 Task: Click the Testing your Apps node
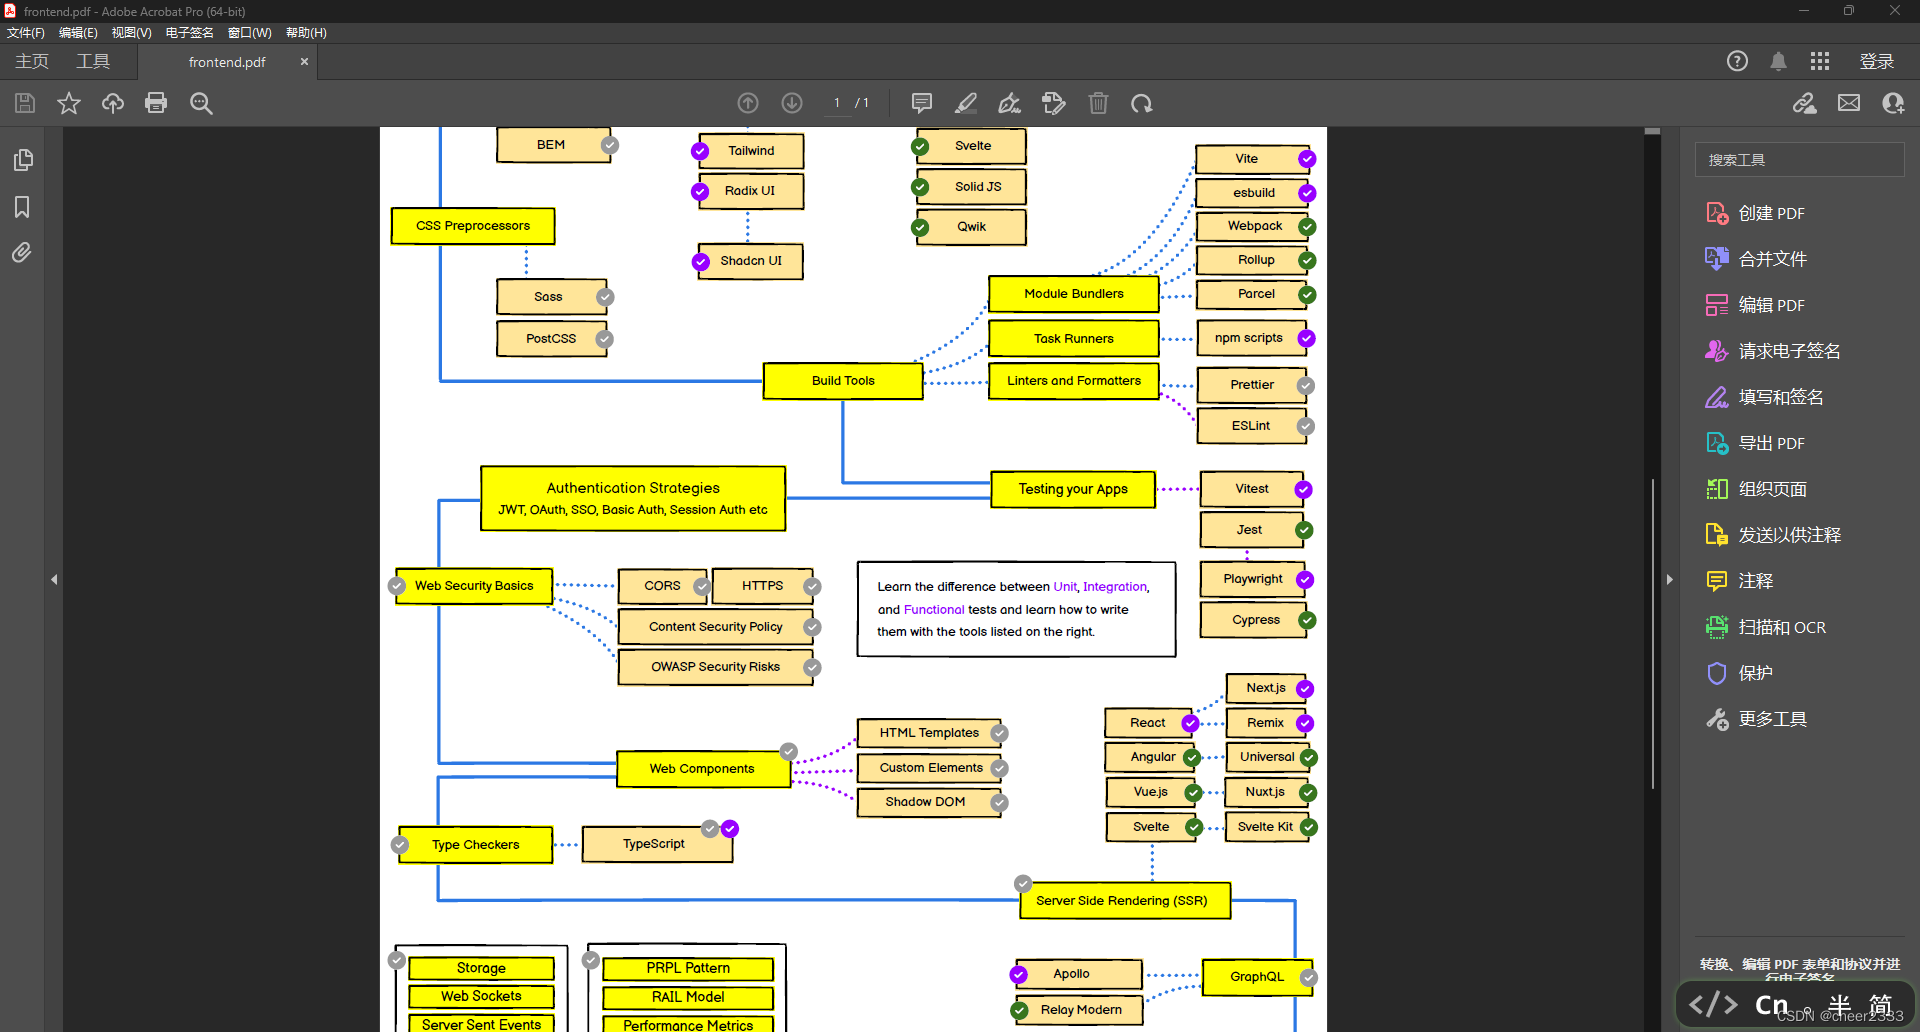click(x=1073, y=489)
